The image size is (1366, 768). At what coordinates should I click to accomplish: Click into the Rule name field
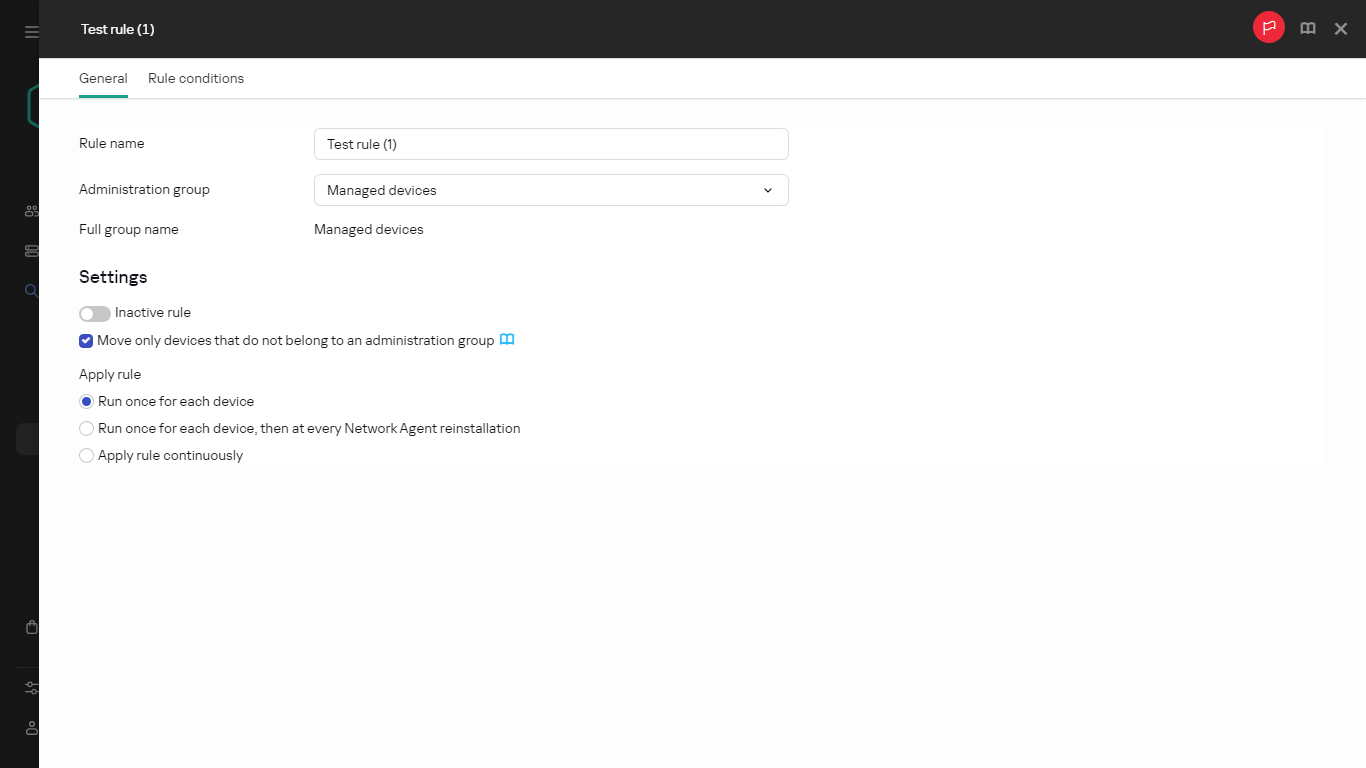click(551, 144)
